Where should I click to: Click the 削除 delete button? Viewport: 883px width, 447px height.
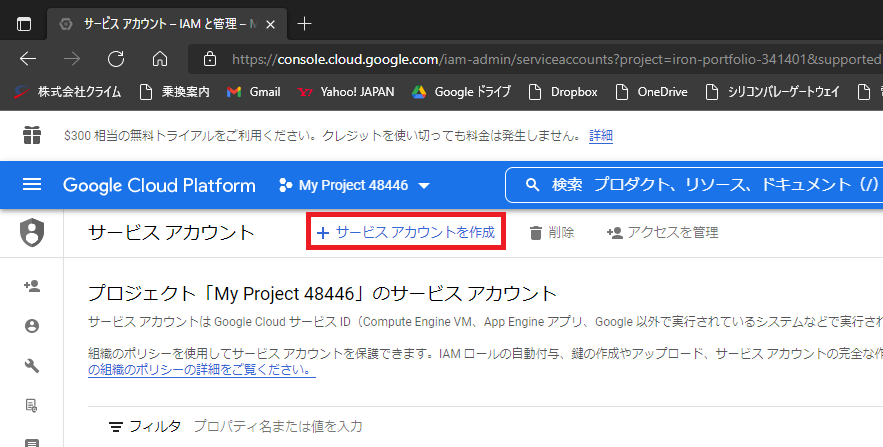pyautogui.click(x=552, y=233)
